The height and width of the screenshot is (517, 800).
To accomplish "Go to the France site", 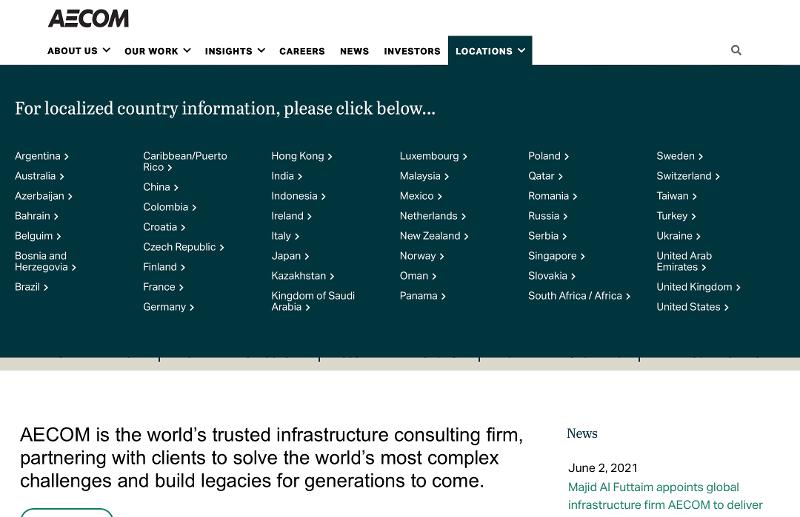I will point(163,287).
